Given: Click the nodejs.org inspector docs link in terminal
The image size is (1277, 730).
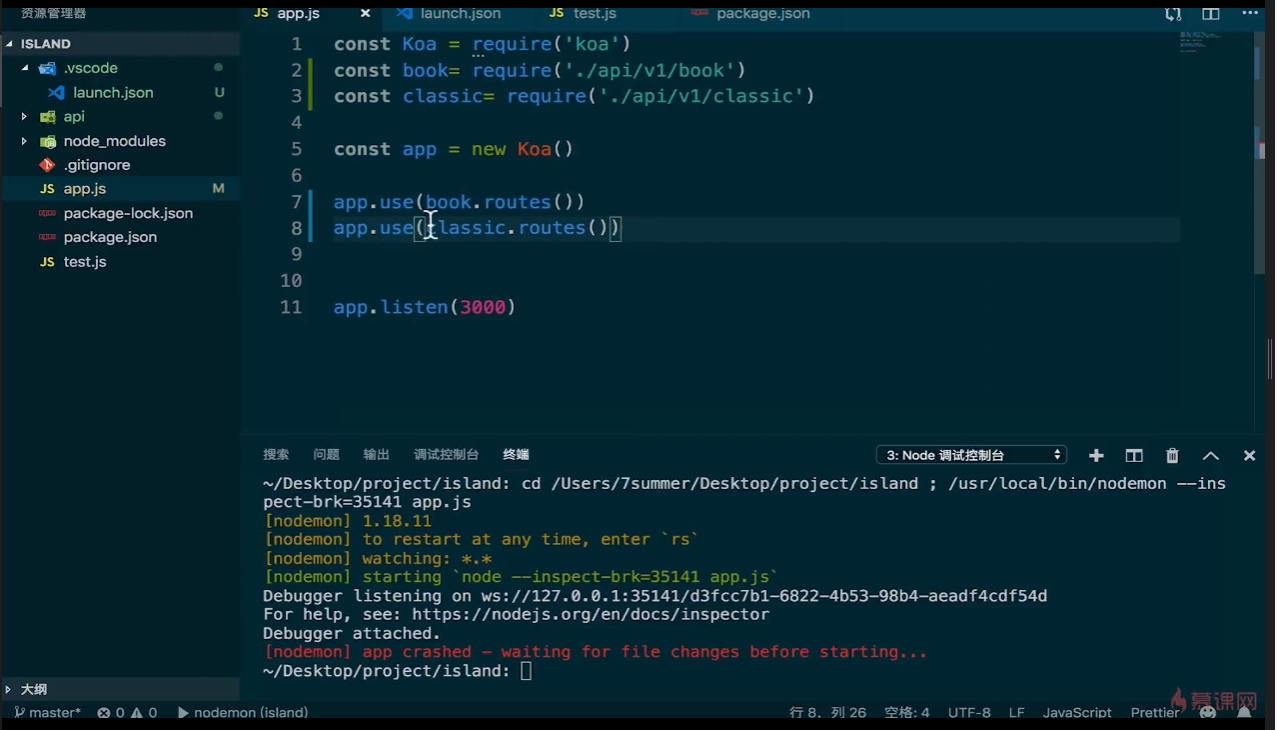Looking at the screenshot, I should point(590,614).
